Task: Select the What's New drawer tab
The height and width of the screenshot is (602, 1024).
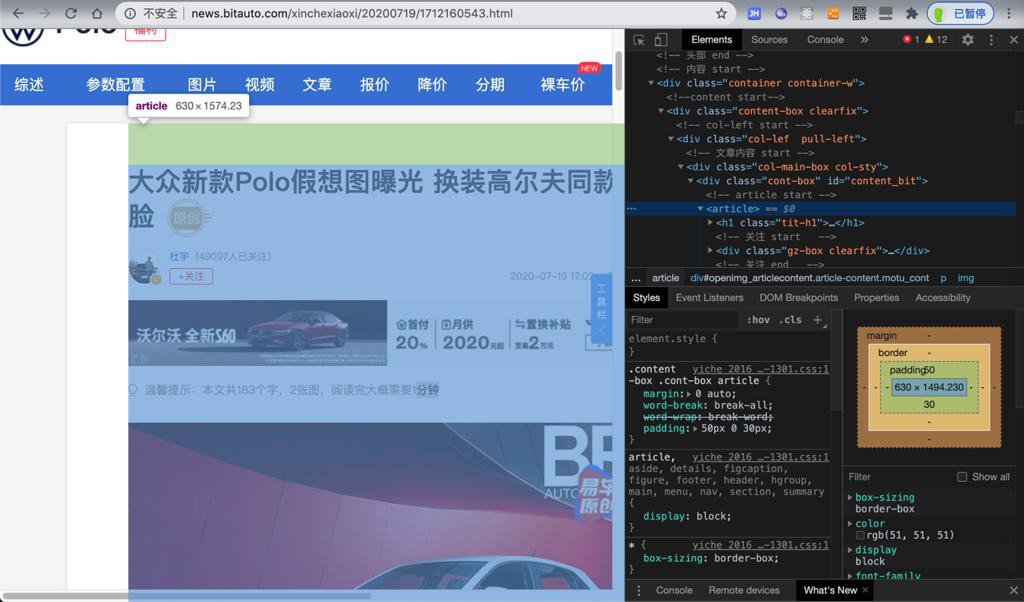Action: coord(830,590)
